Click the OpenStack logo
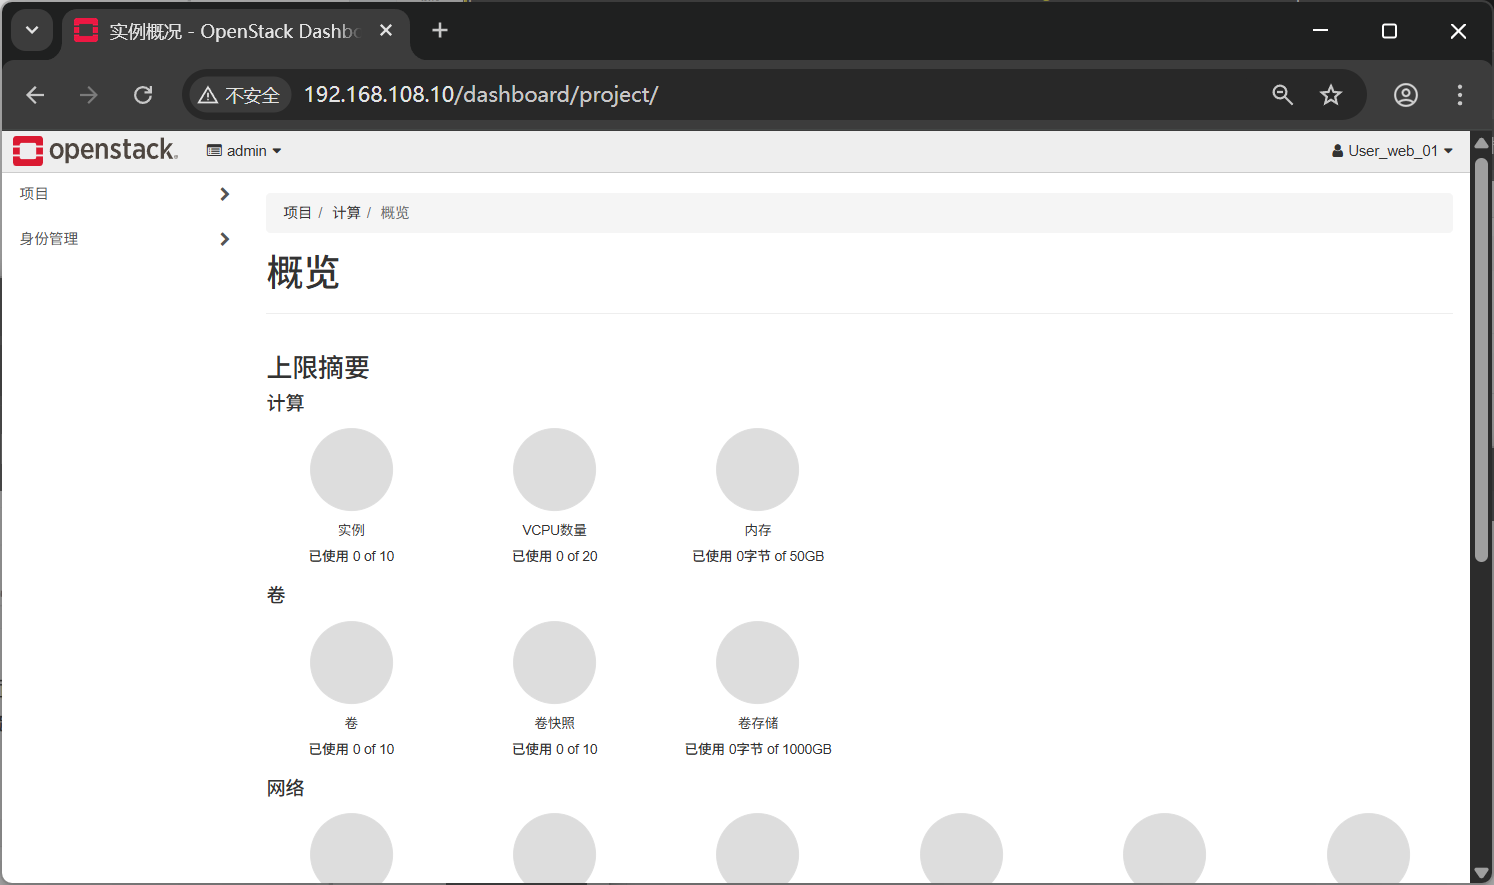The image size is (1494, 885). (95, 150)
